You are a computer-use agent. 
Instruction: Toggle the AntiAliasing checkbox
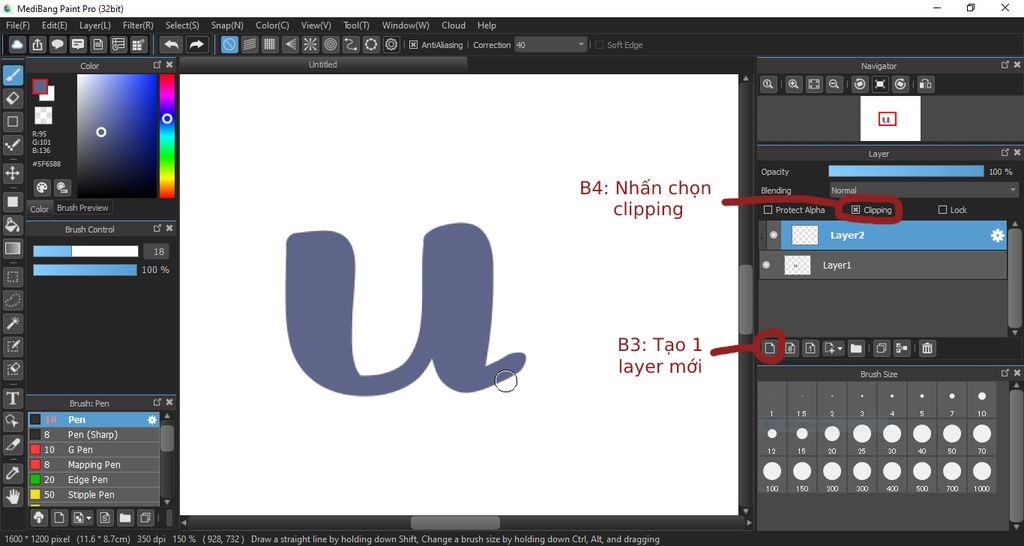point(413,45)
